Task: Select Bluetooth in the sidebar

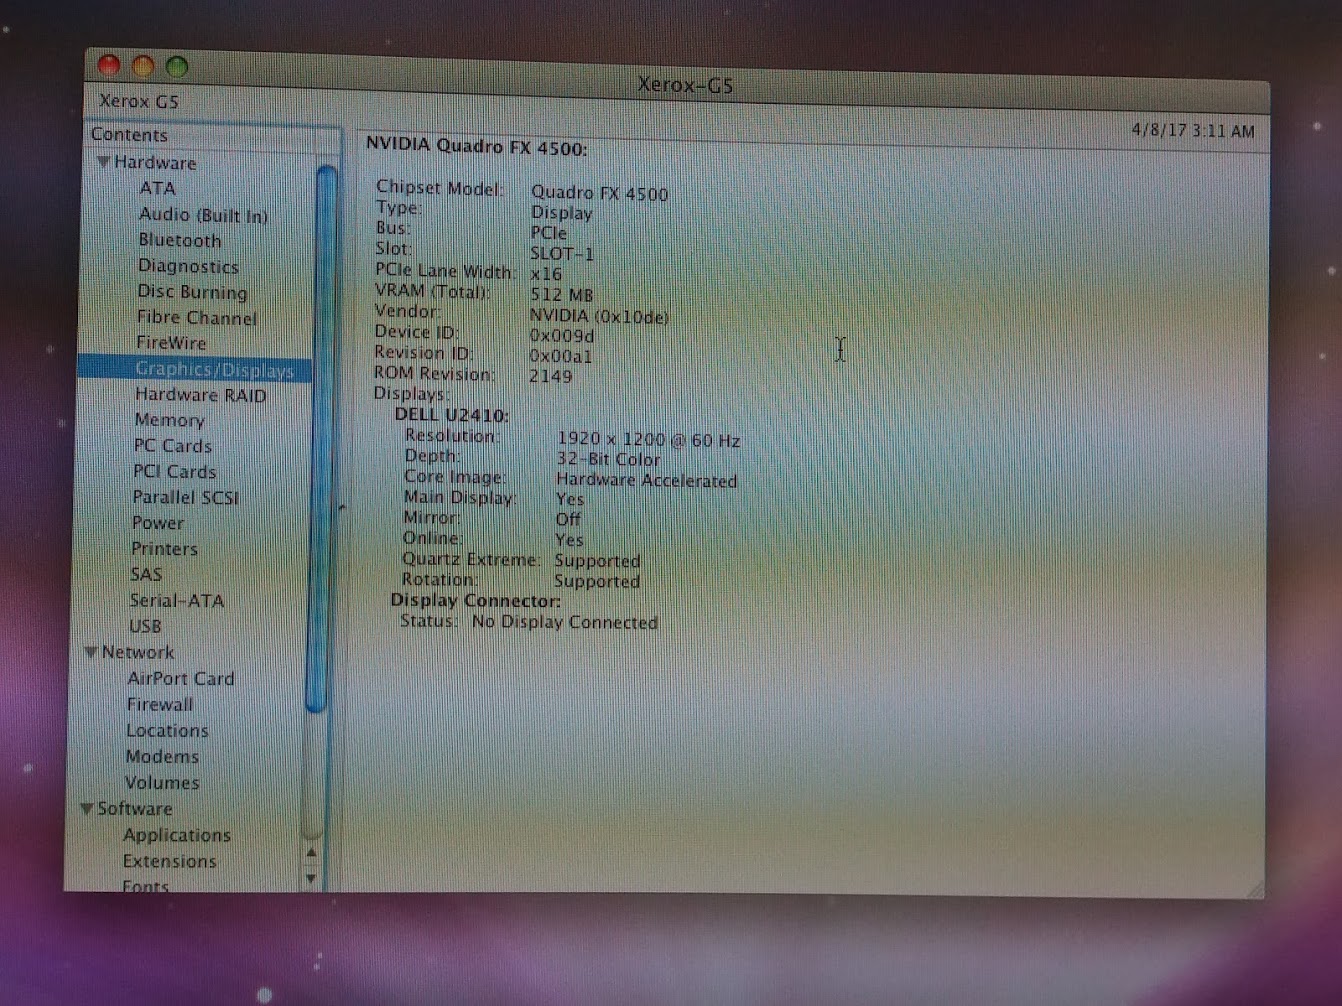Action: pyautogui.click(x=180, y=240)
